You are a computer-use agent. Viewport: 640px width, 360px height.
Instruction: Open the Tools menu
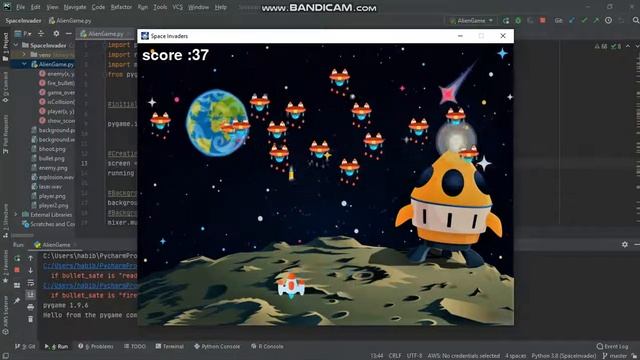coord(160,7)
